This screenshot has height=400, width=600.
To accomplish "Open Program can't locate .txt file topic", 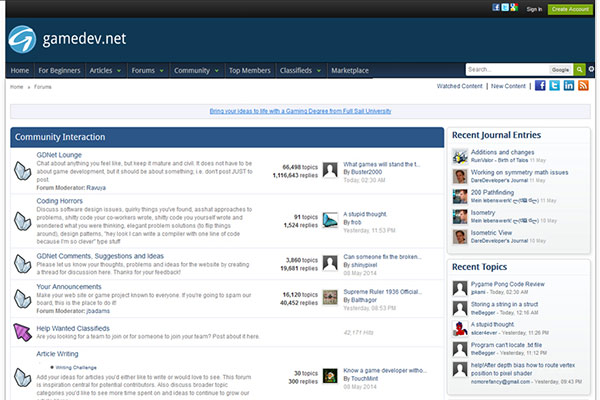I will [506, 345].
